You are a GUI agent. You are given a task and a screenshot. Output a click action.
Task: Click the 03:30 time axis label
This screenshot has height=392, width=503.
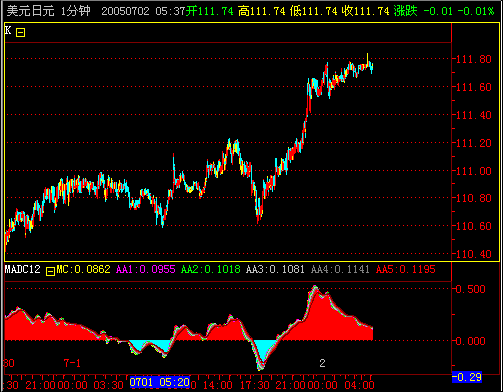click(x=108, y=385)
